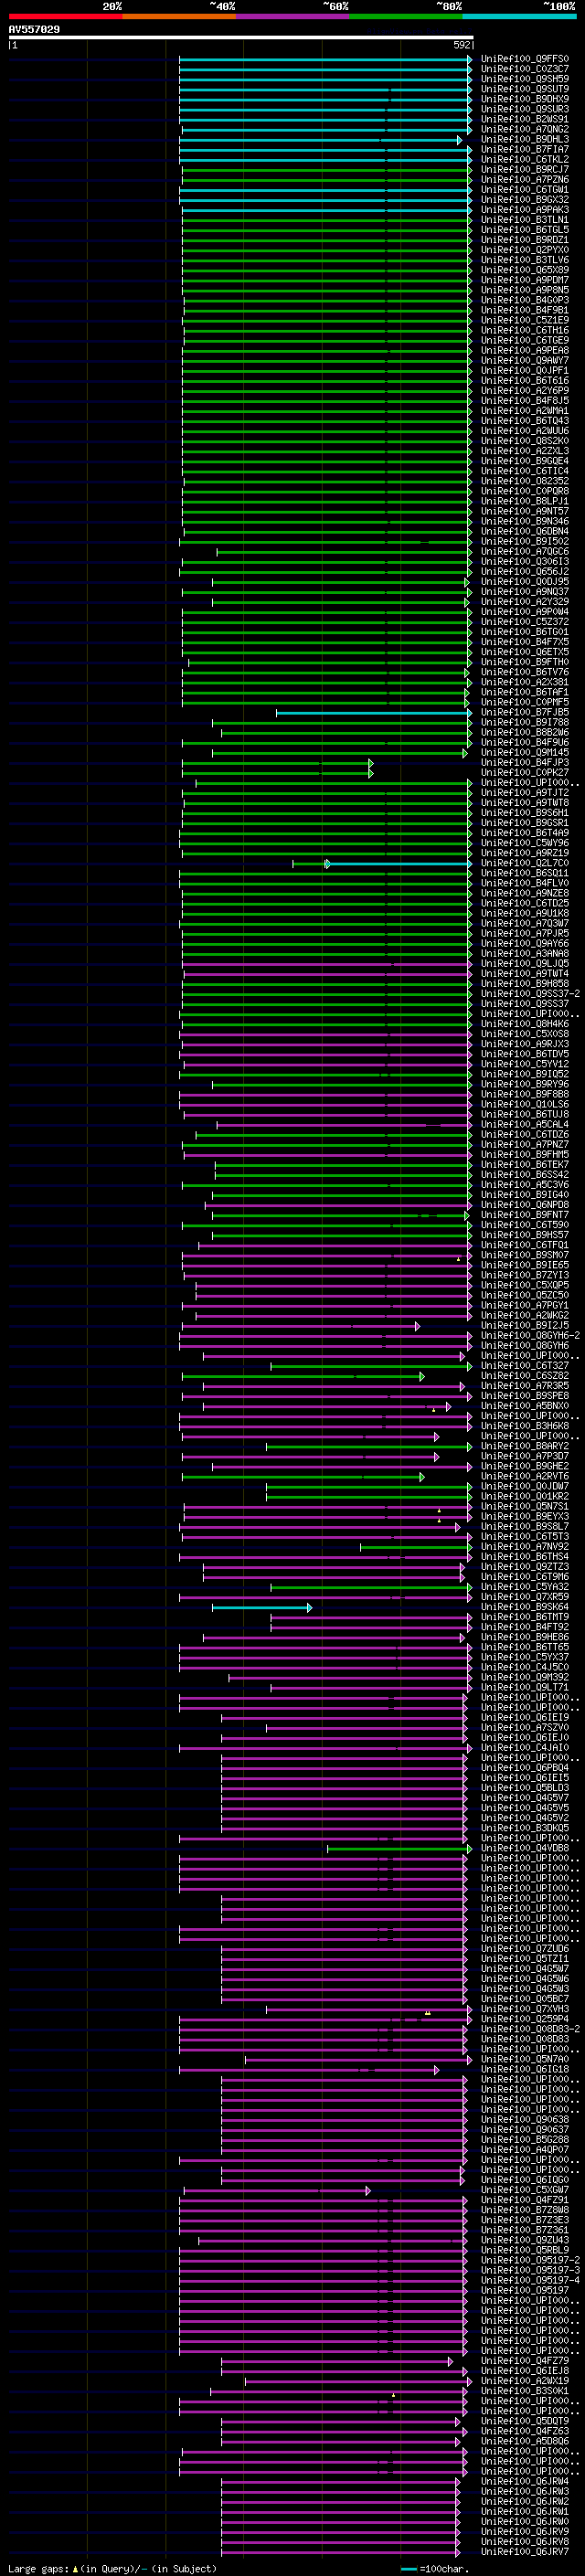Image resolution: width=585 pixels, height=2576 pixels.
Task: Click the UniRef100_A9TJT2 label
Action: pyautogui.click(x=525, y=794)
